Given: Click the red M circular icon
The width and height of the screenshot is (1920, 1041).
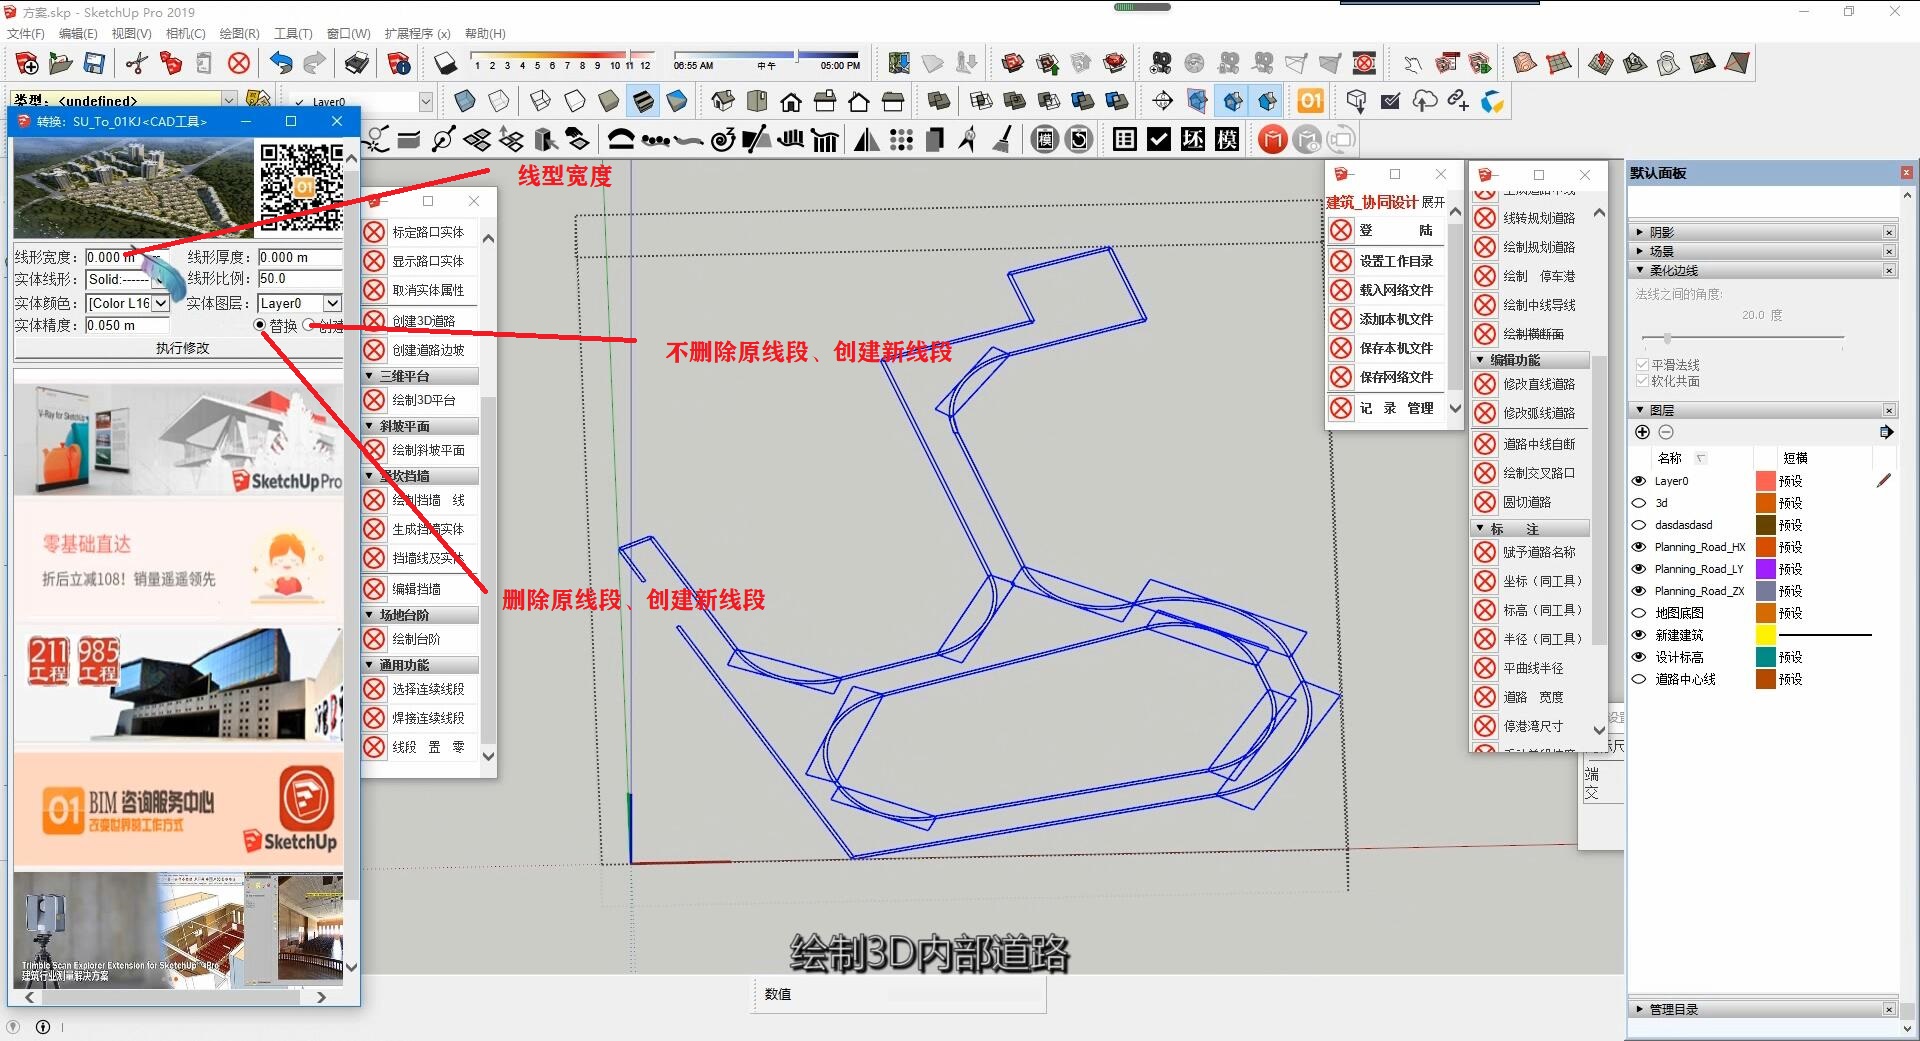Looking at the screenshot, I should (1272, 139).
